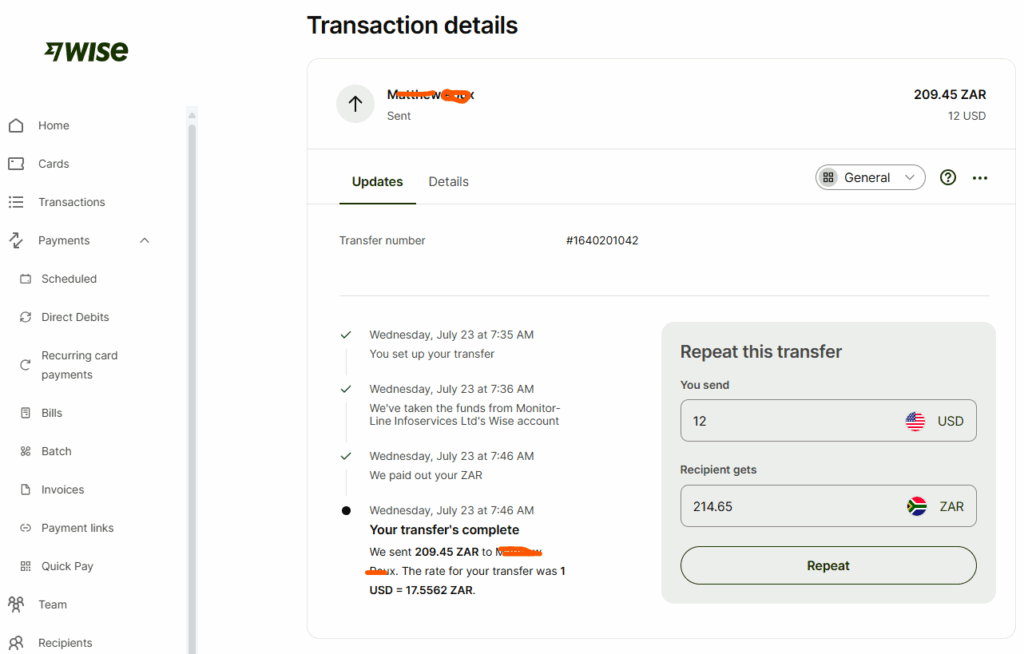
Task: Click the help question mark icon
Action: click(x=948, y=178)
